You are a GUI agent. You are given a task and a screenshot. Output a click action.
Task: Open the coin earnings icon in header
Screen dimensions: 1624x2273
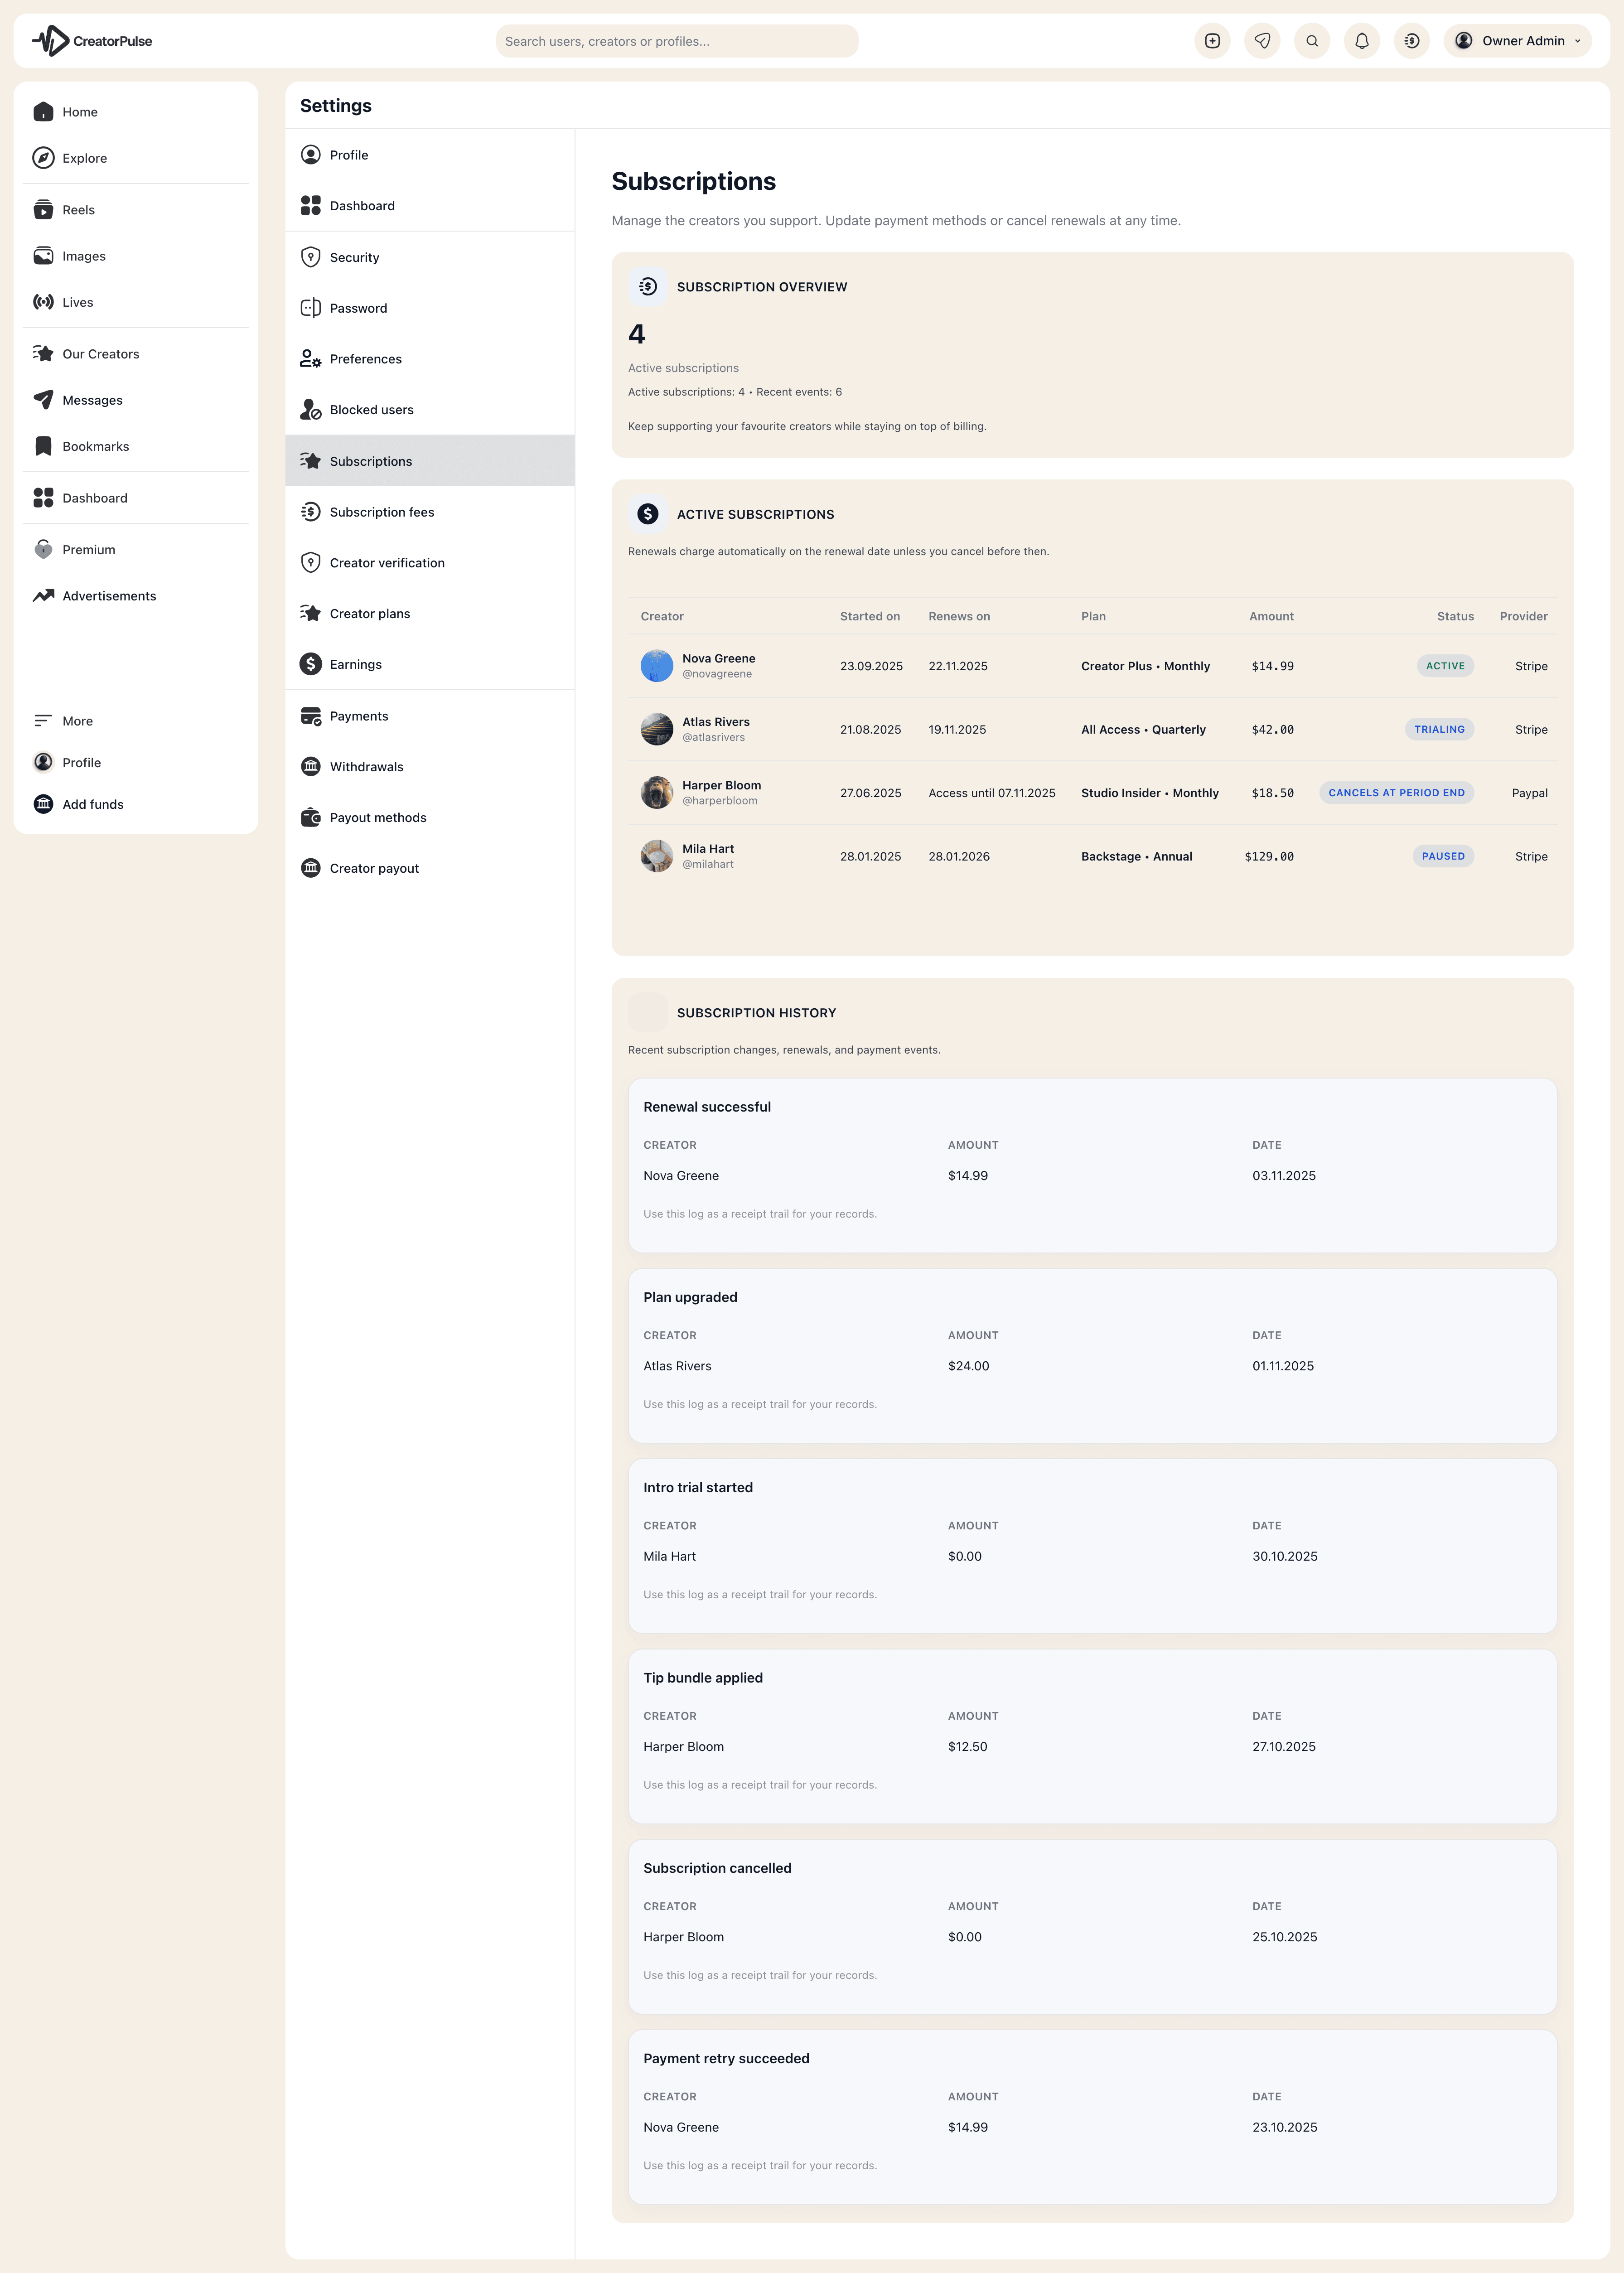coord(1411,41)
